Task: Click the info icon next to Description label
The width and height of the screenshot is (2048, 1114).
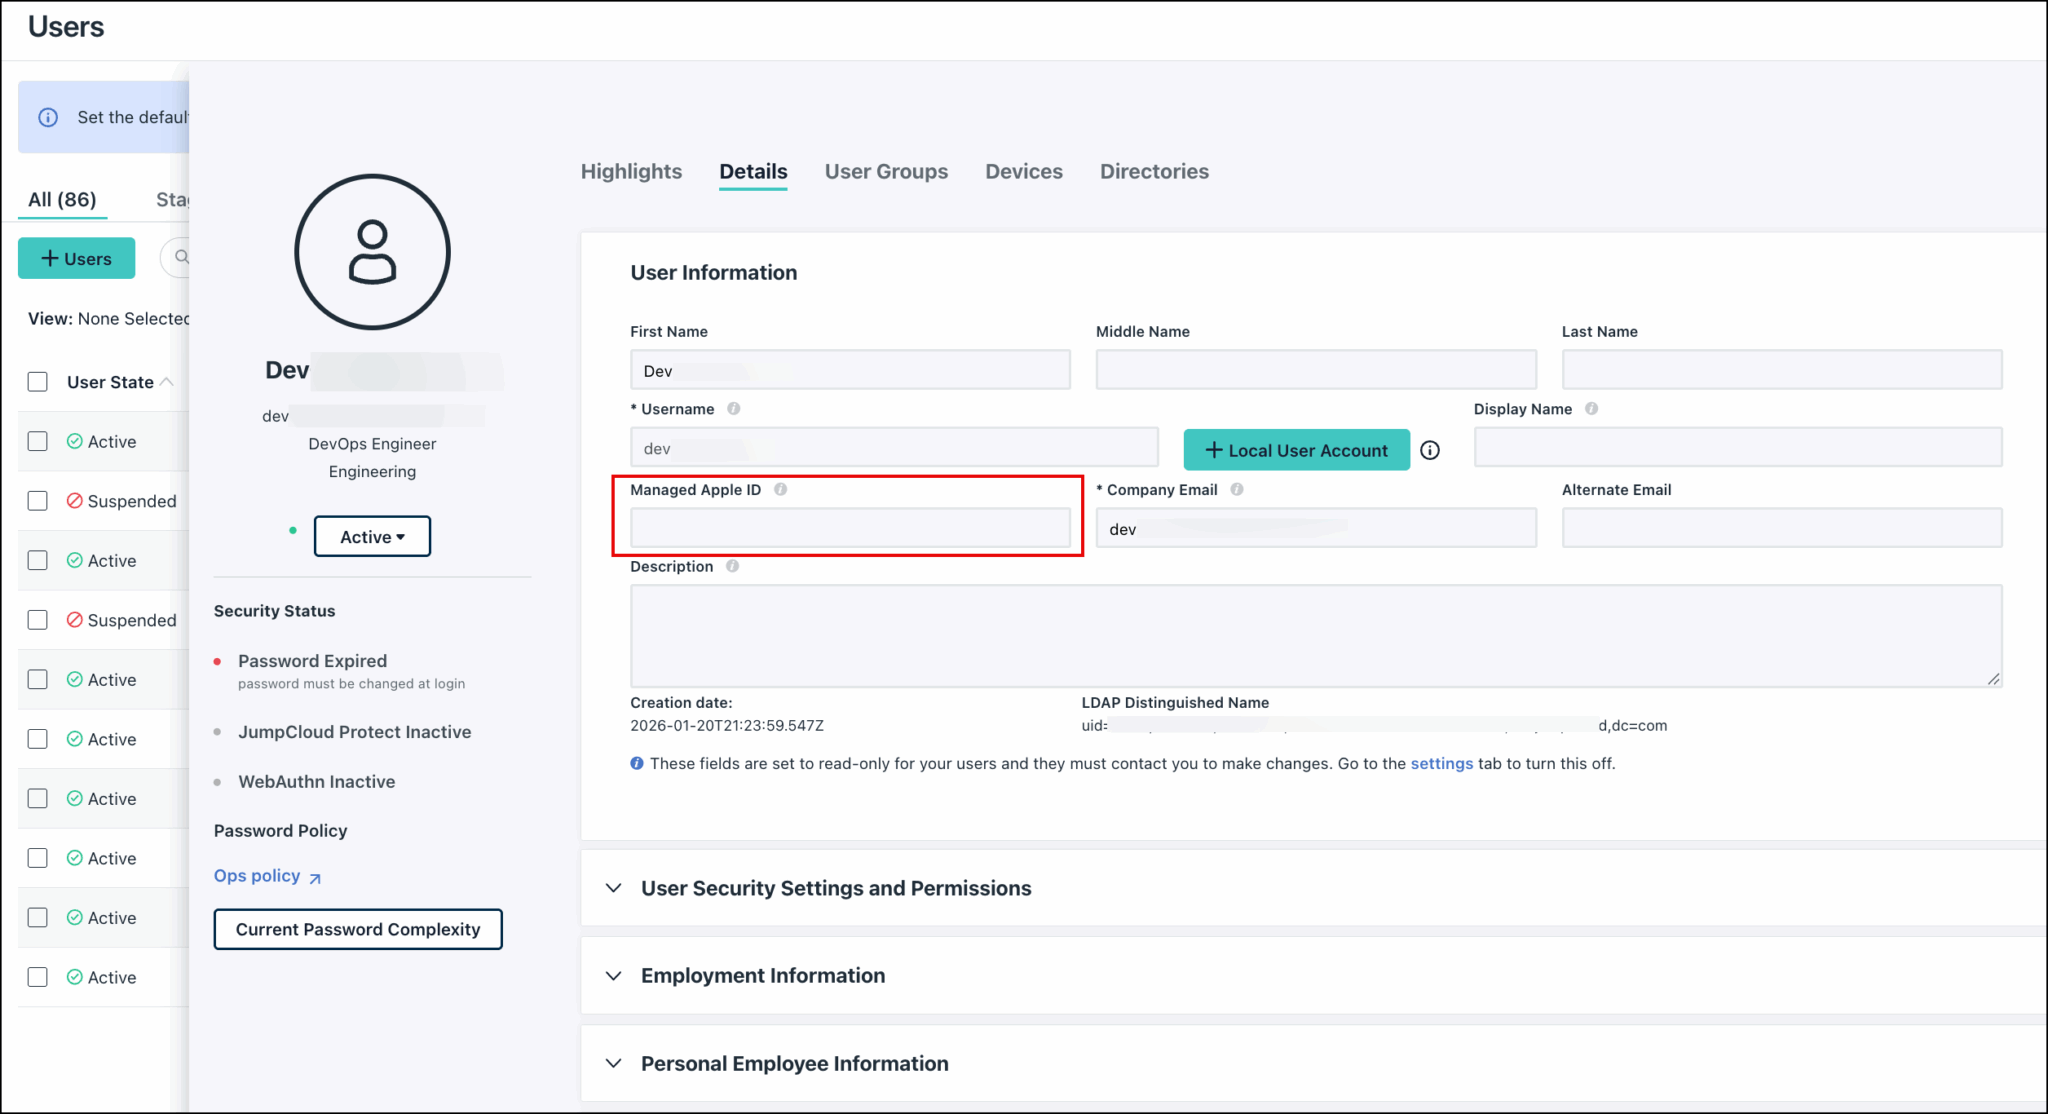Action: [x=733, y=566]
